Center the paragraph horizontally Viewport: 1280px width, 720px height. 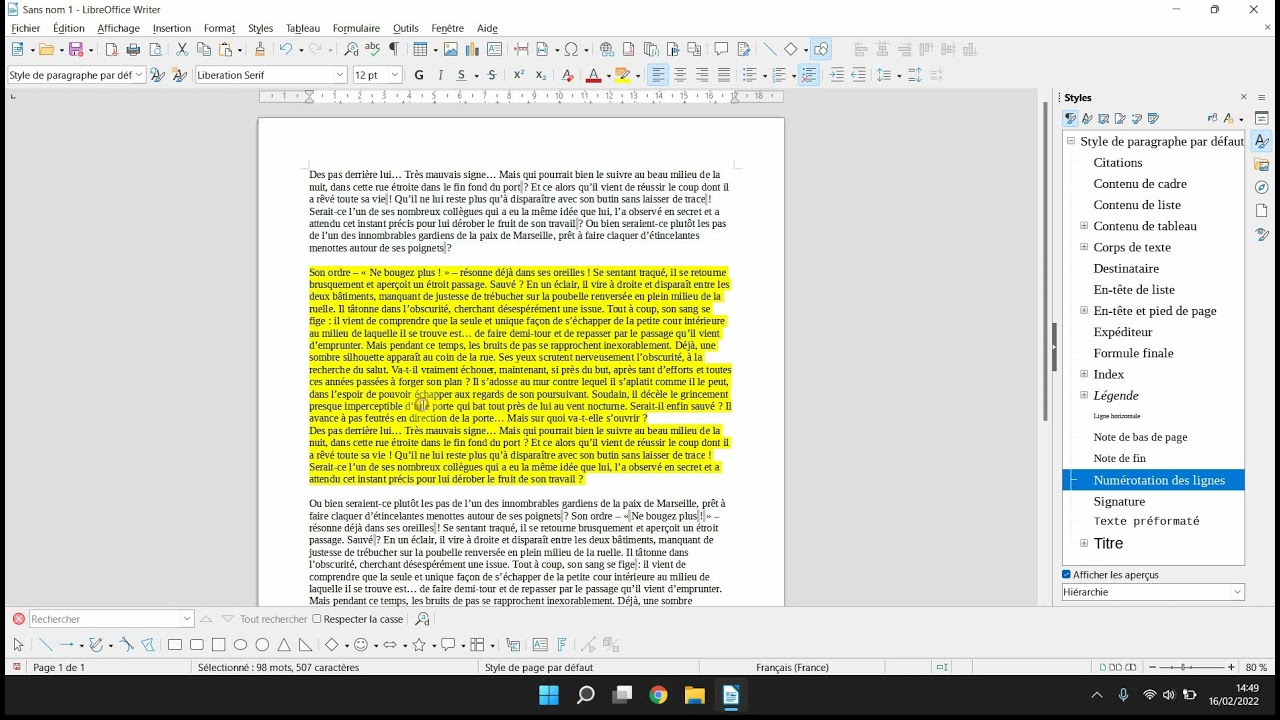click(680, 75)
